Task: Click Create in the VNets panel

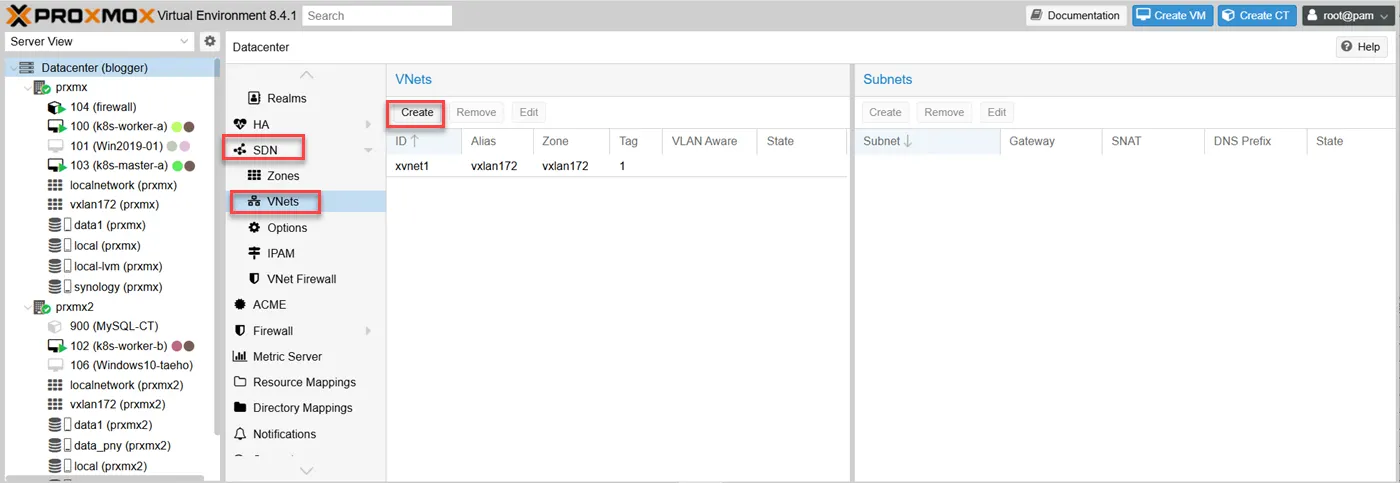Action: point(417,112)
